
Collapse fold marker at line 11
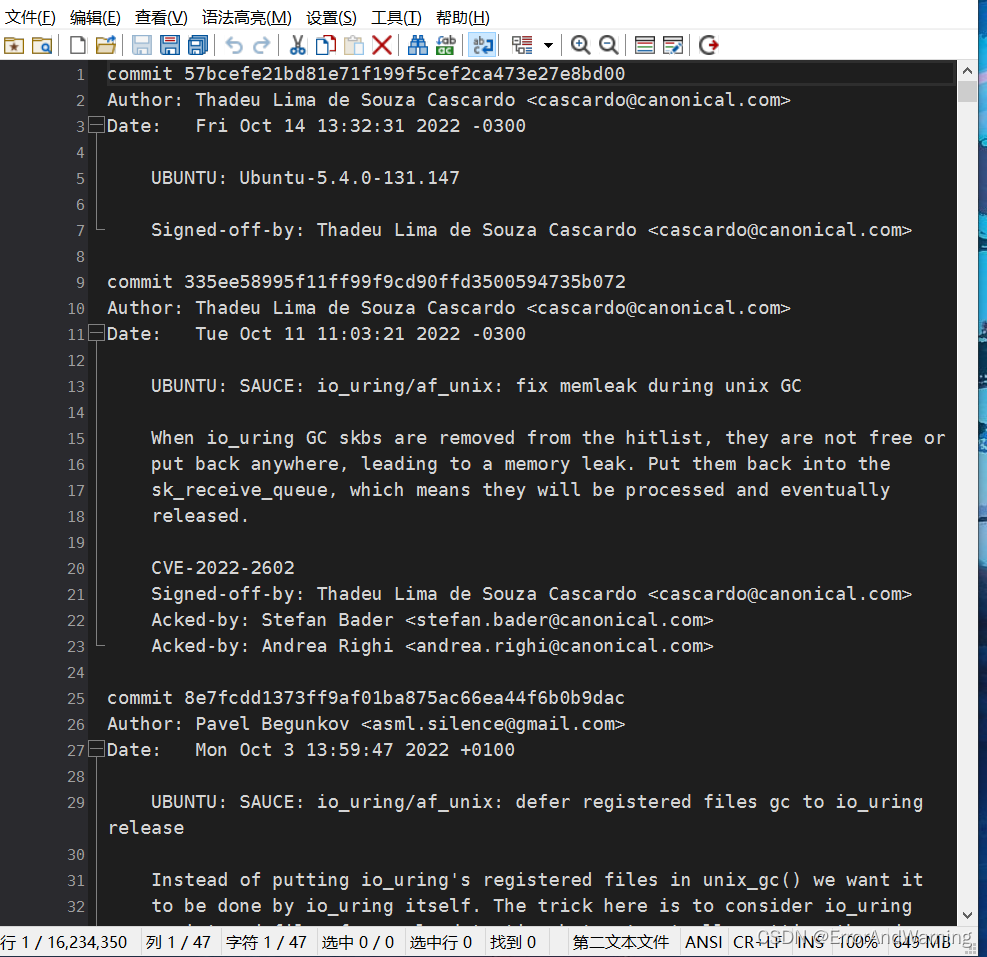point(96,332)
